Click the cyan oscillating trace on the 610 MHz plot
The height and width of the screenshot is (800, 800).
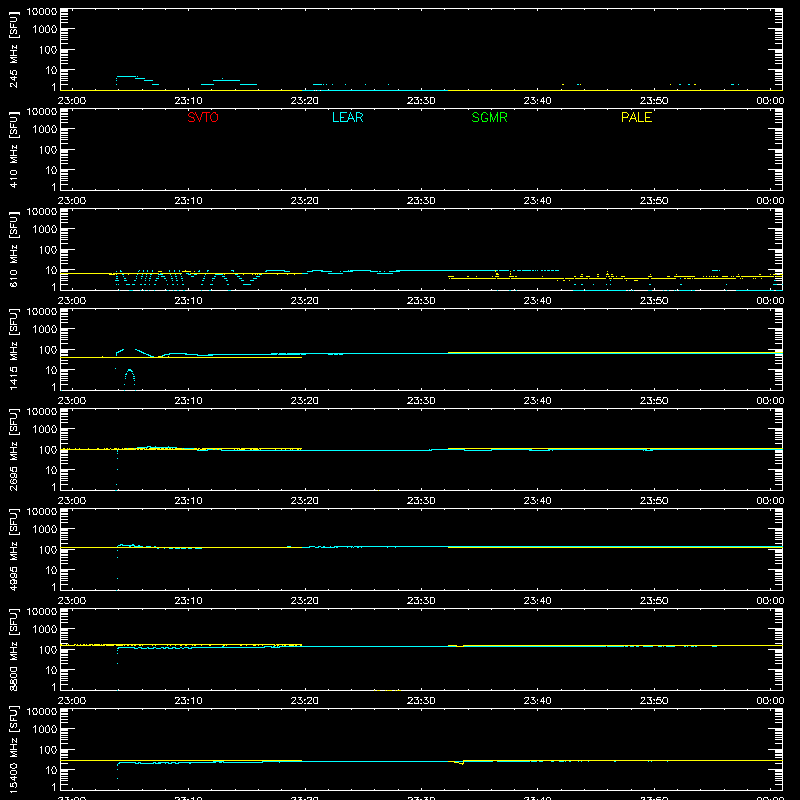tap(189, 278)
